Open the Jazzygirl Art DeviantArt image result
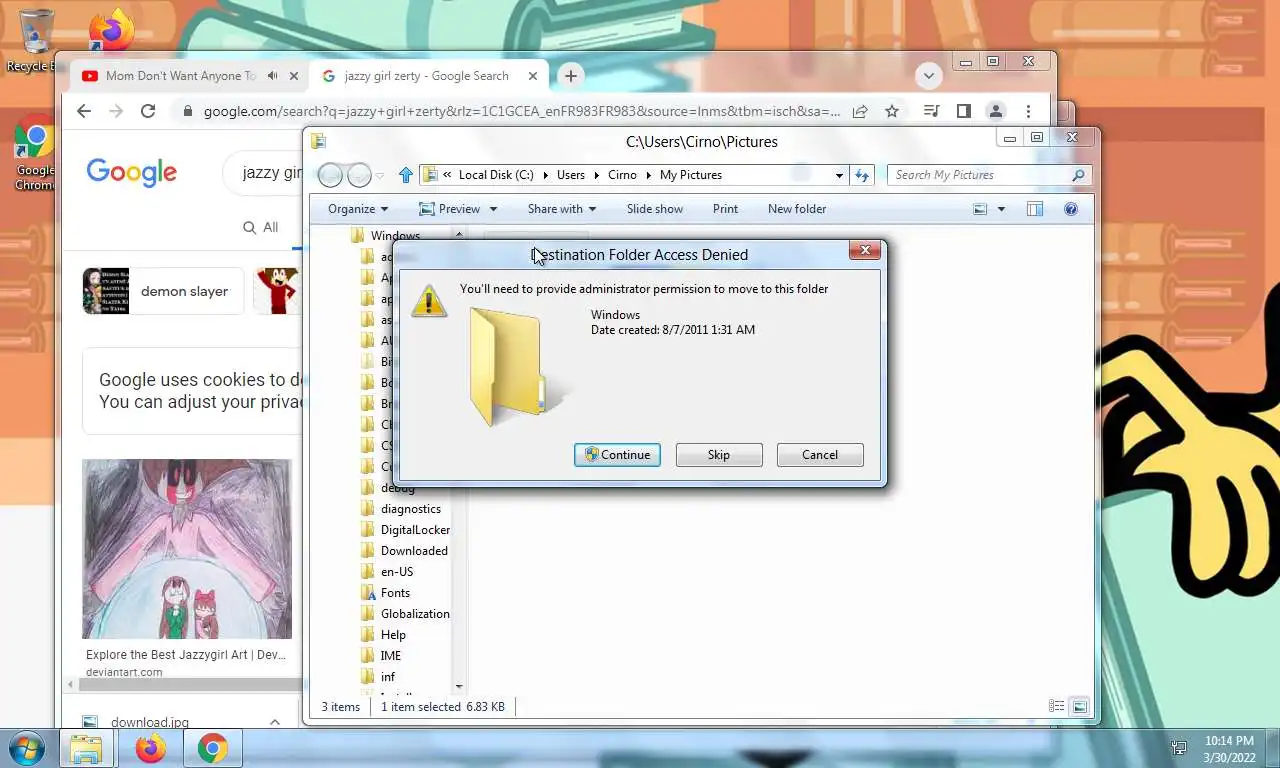 187,549
